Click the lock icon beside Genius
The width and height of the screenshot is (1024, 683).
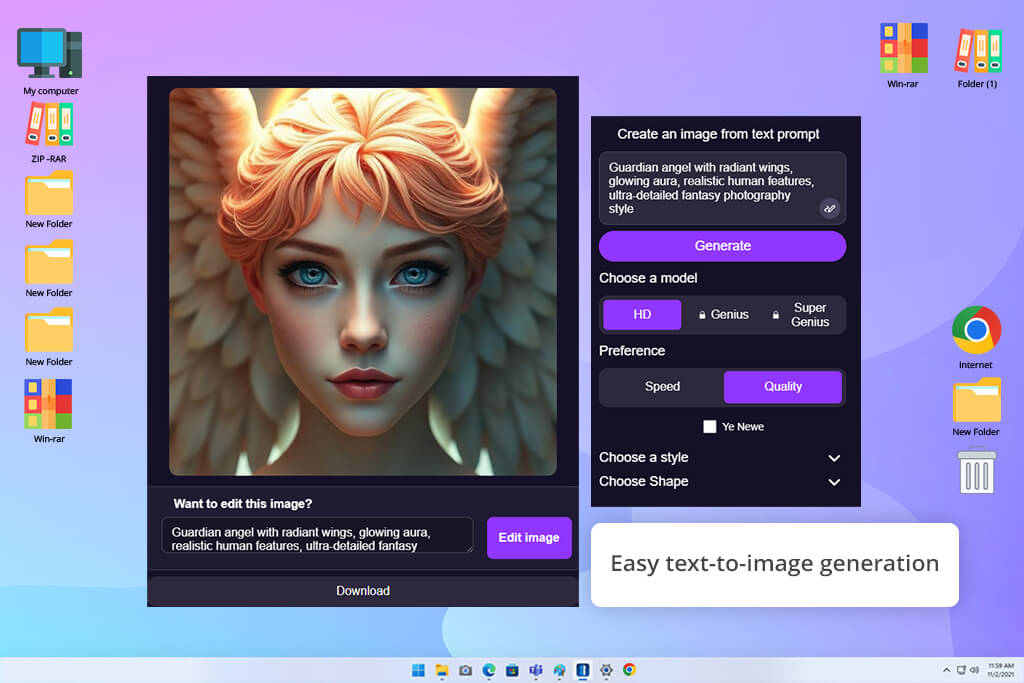702,315
